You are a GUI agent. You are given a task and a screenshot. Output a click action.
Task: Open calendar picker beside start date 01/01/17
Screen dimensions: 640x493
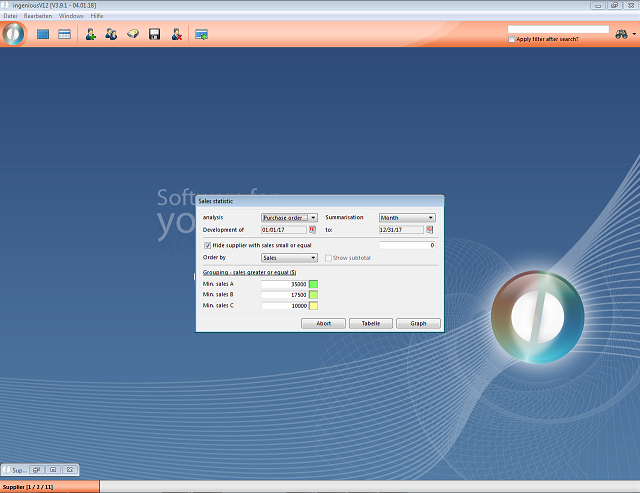point(312,230)
